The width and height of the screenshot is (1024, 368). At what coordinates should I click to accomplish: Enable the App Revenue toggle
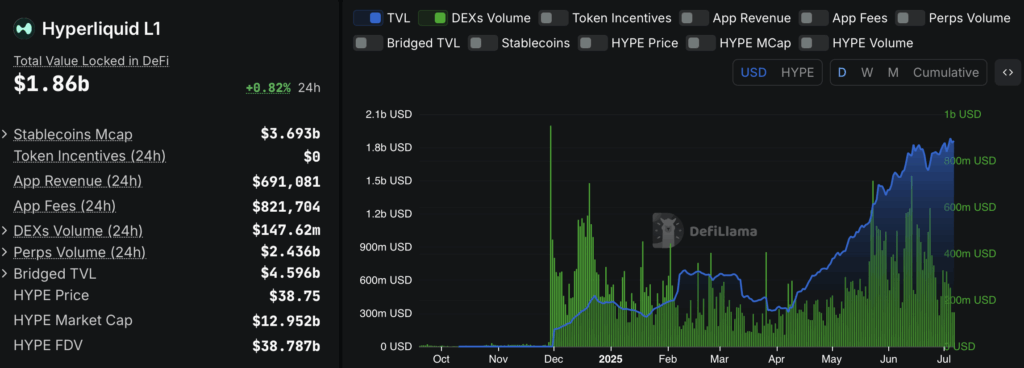(x=693, y=18)
